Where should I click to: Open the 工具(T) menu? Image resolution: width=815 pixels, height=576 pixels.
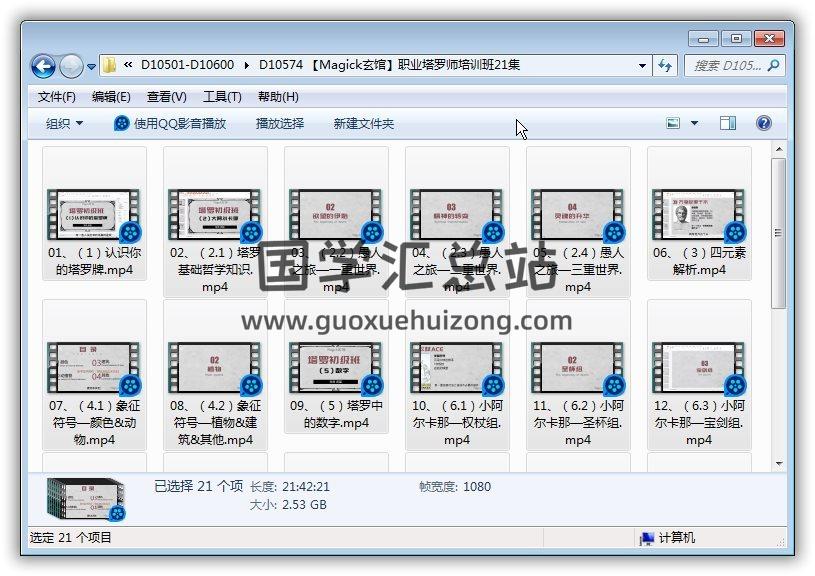pos(221,97)
